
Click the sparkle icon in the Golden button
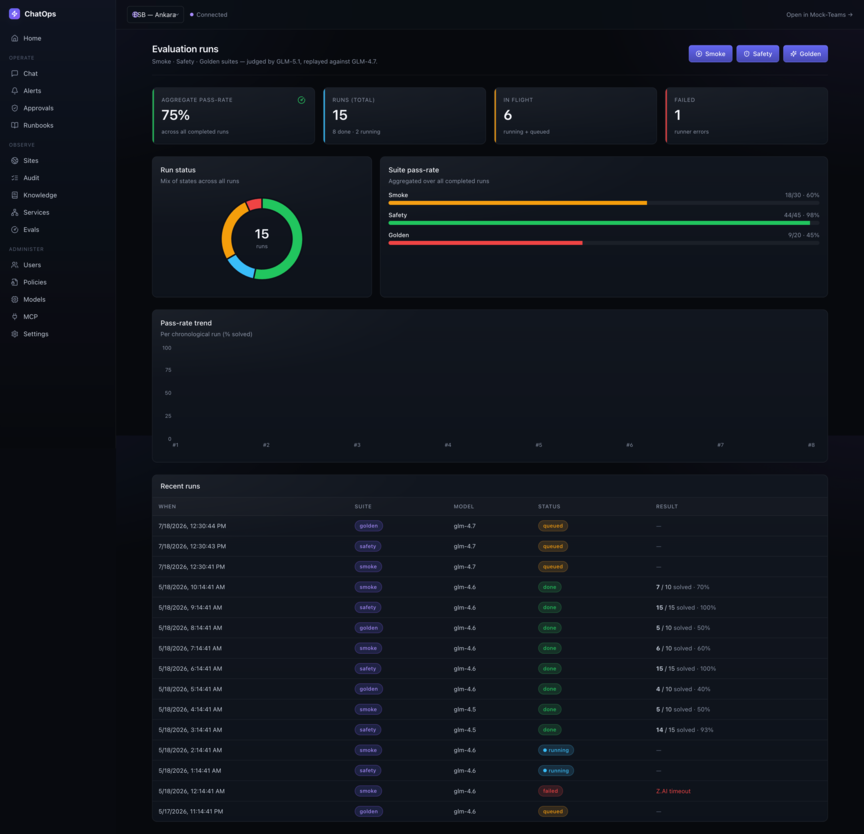click(793, 53)
